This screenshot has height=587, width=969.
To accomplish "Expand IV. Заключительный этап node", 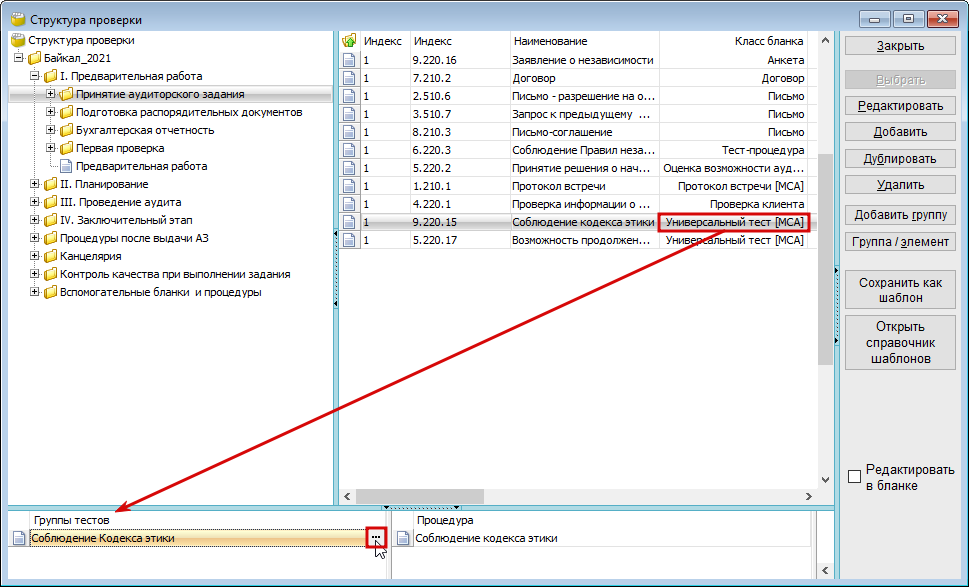I will click(x=35, y=220).
